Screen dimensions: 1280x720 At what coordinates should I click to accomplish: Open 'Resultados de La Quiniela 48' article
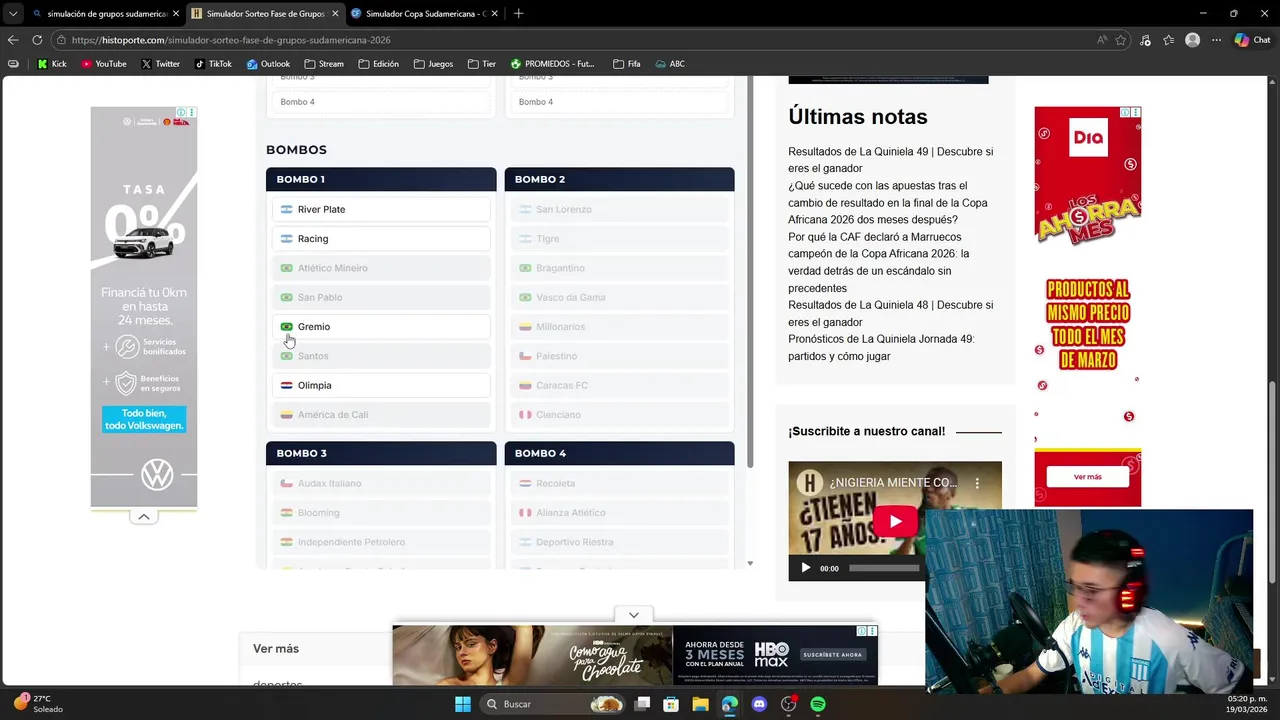(890, 313)
